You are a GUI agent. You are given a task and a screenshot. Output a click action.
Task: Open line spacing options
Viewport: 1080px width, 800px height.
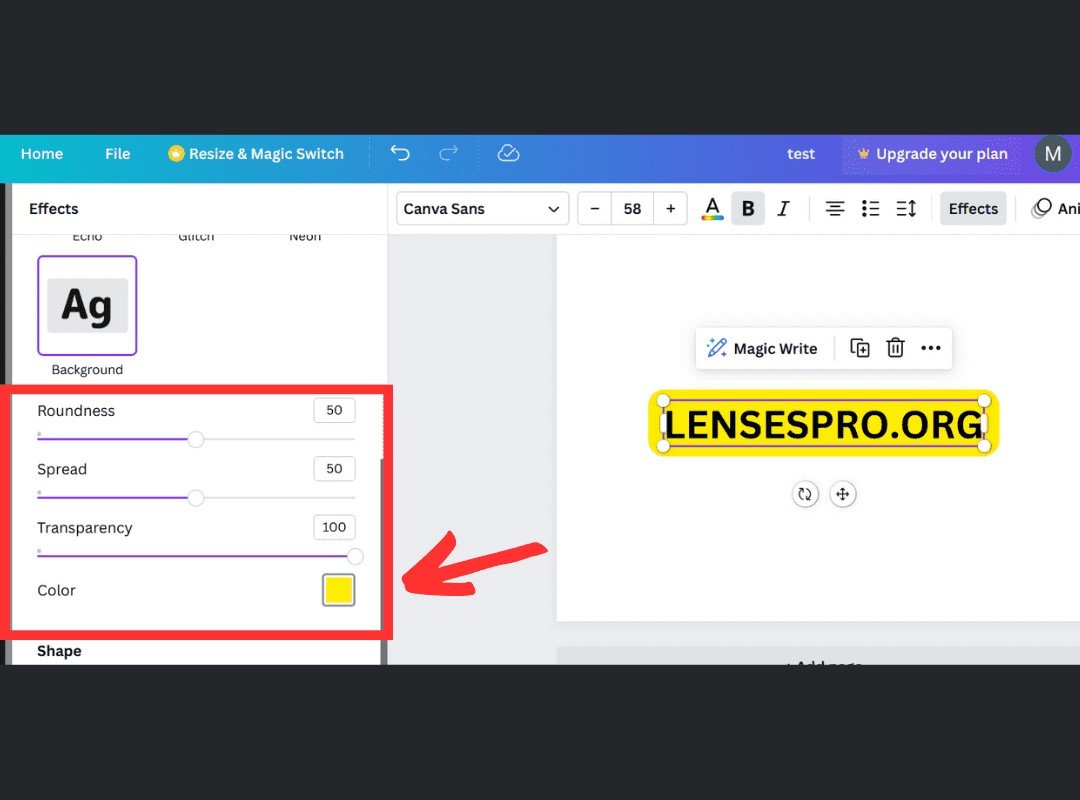click(x=906, y=209)
